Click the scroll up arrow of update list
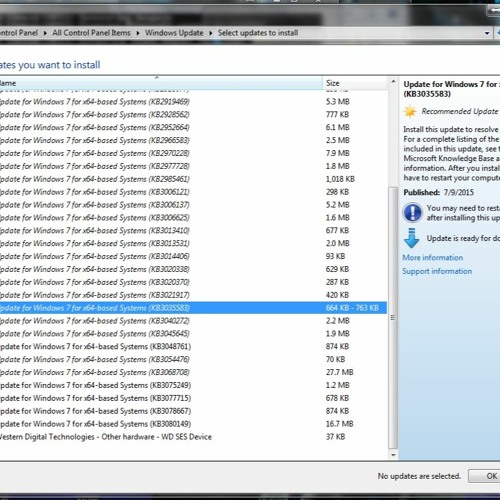 [393, 82]
